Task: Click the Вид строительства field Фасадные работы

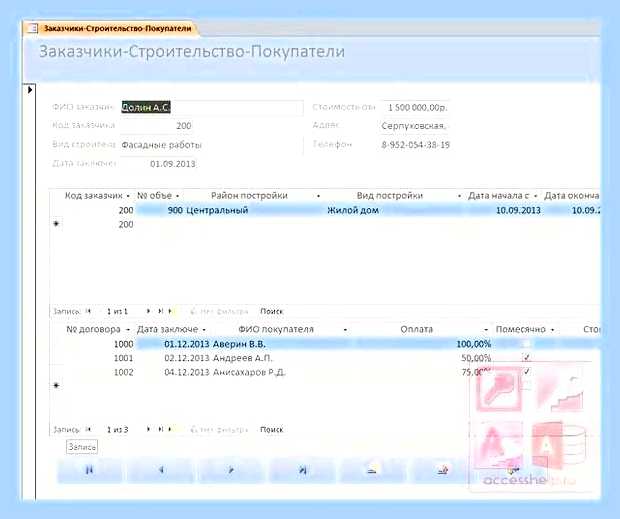Action: point(212,145)
